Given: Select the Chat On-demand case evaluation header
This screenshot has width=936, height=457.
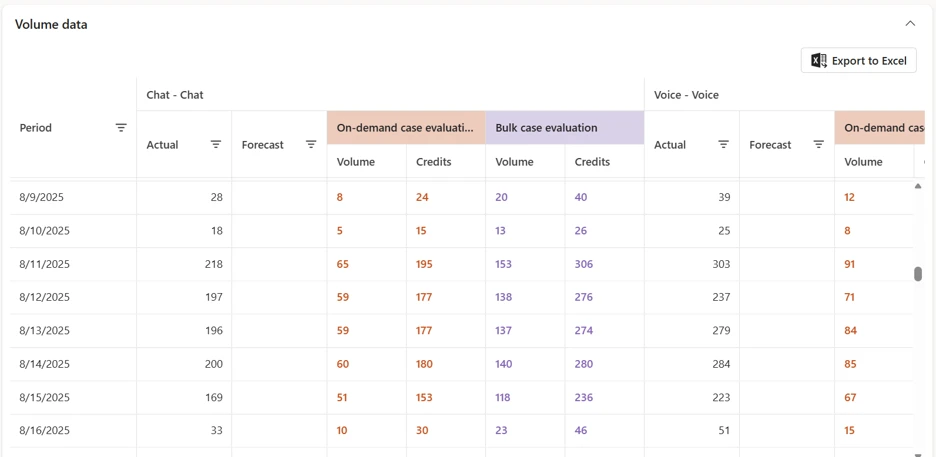Looking at the screenshot, I should pos(406,128).
